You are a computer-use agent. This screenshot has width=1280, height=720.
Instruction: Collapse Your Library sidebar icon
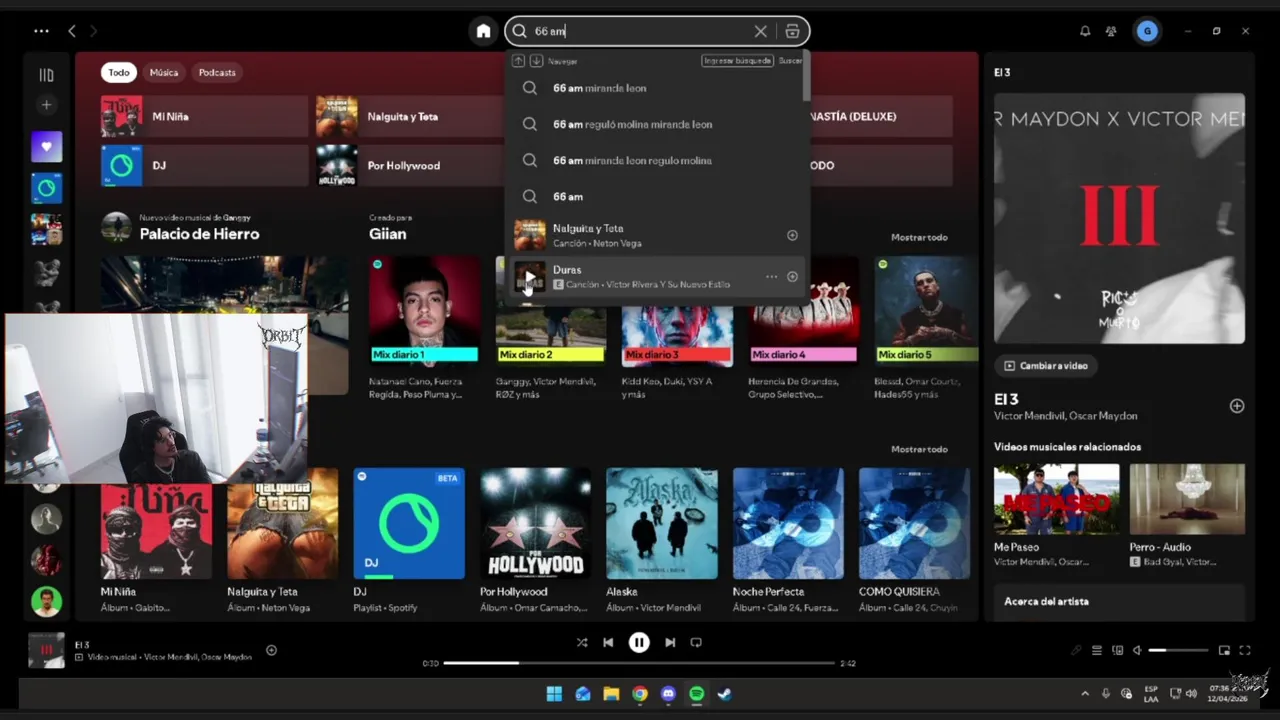(46, 75)
